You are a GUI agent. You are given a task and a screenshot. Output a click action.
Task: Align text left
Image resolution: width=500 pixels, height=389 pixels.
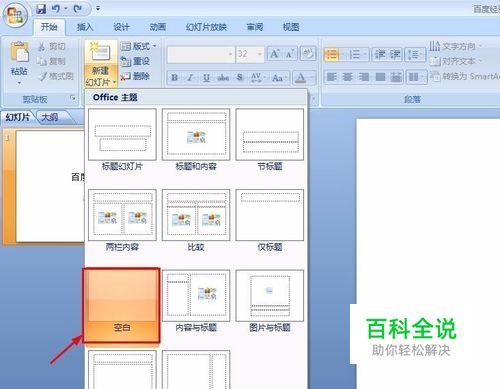(331, 77)
